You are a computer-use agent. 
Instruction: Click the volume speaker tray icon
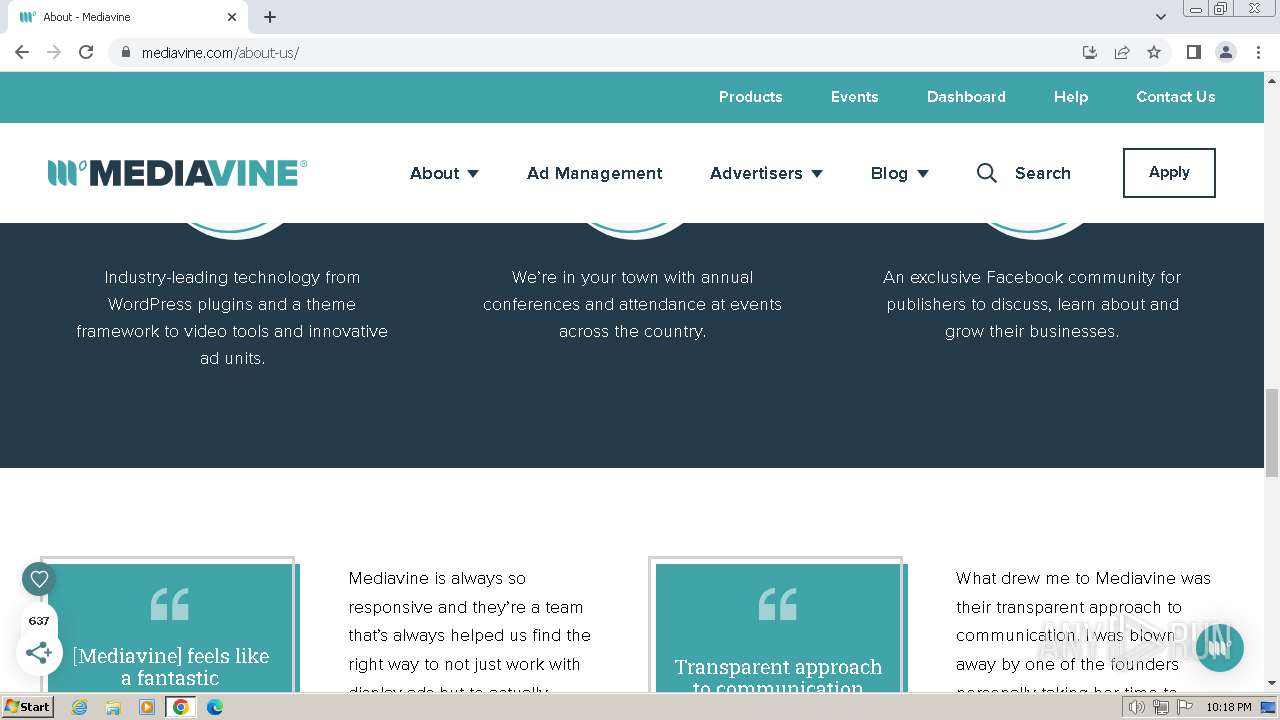(1136, 707)
